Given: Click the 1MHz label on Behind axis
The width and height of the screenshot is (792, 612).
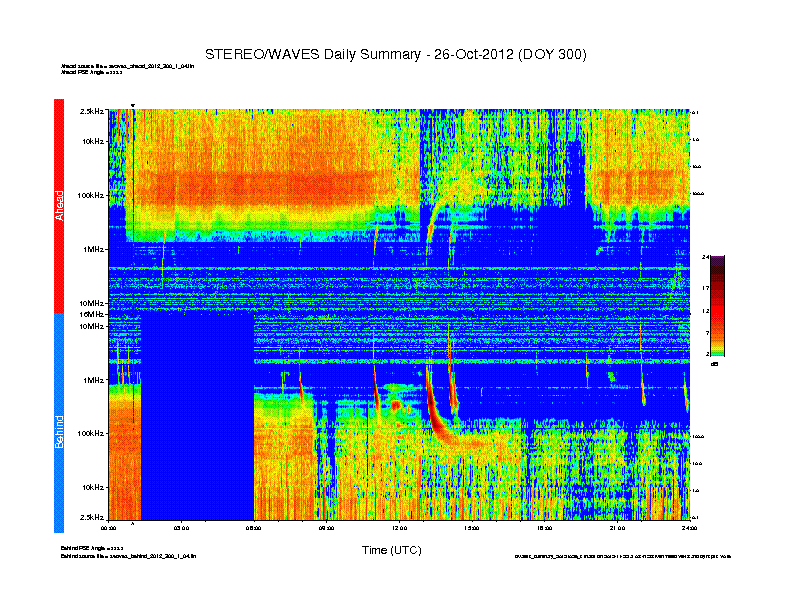Looking at the screenshot, I should 92,380.
